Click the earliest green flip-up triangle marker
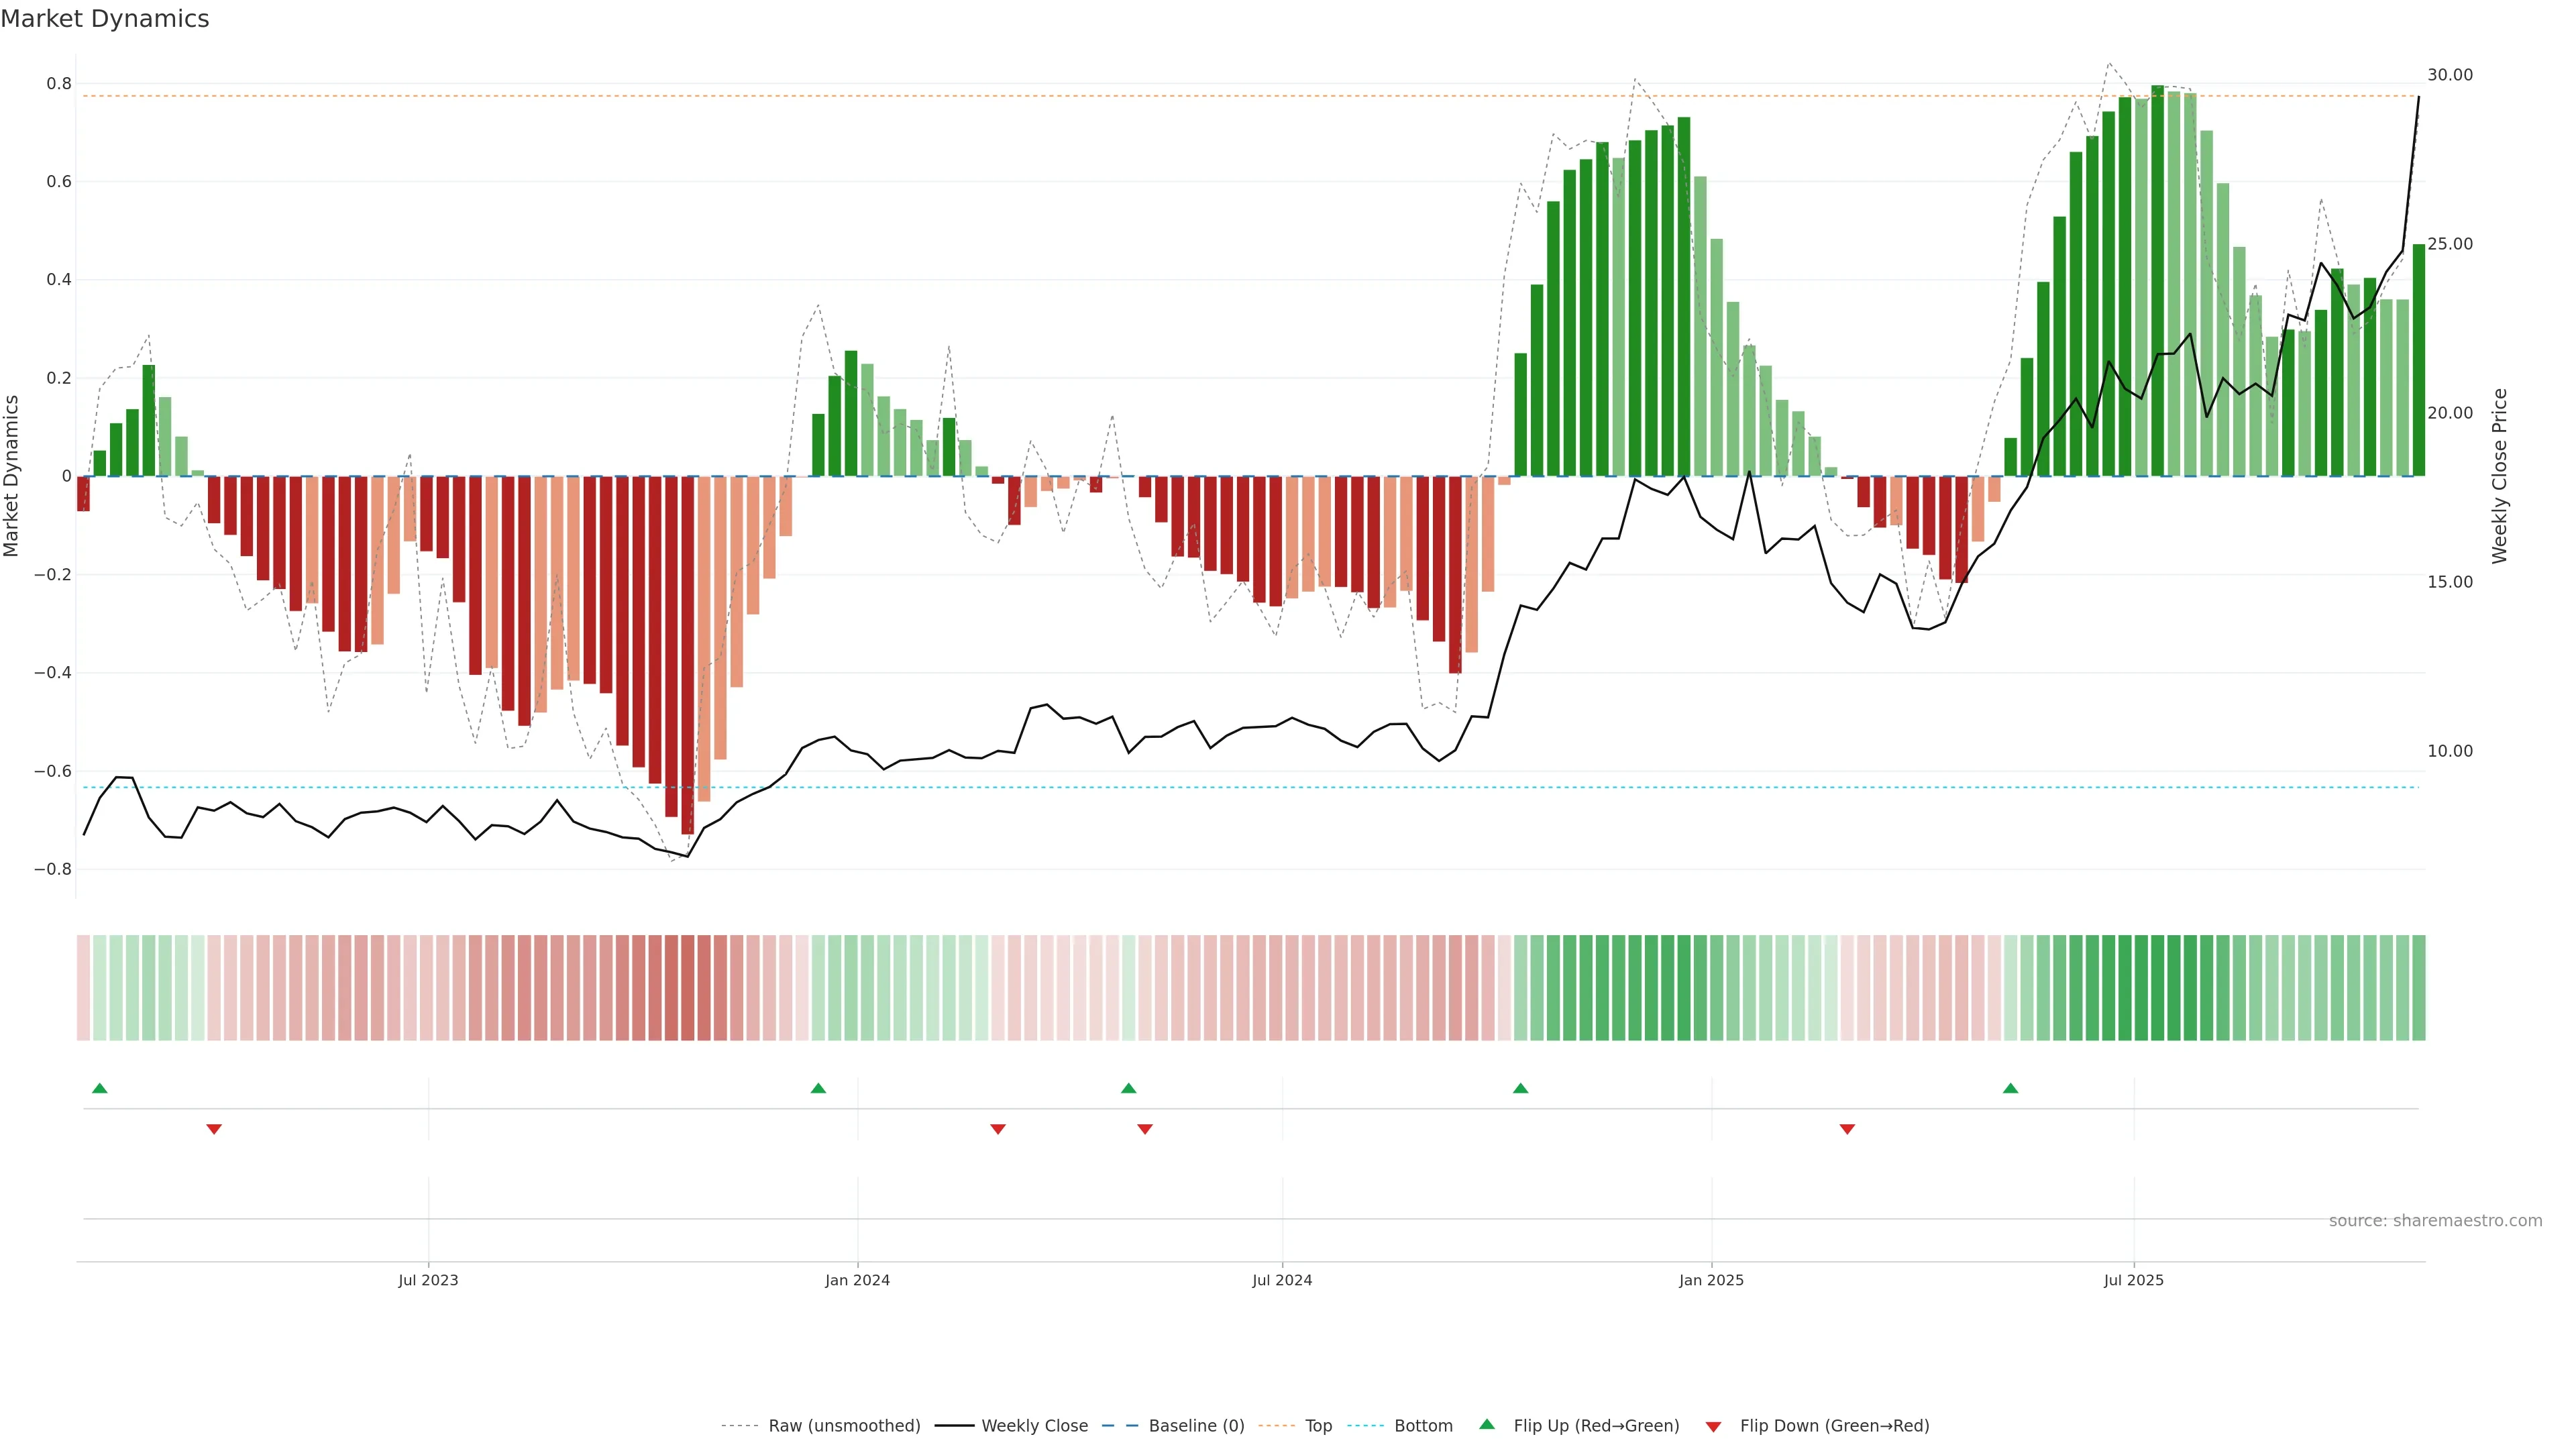The image size is (2576, 1449). (99, 1088)
